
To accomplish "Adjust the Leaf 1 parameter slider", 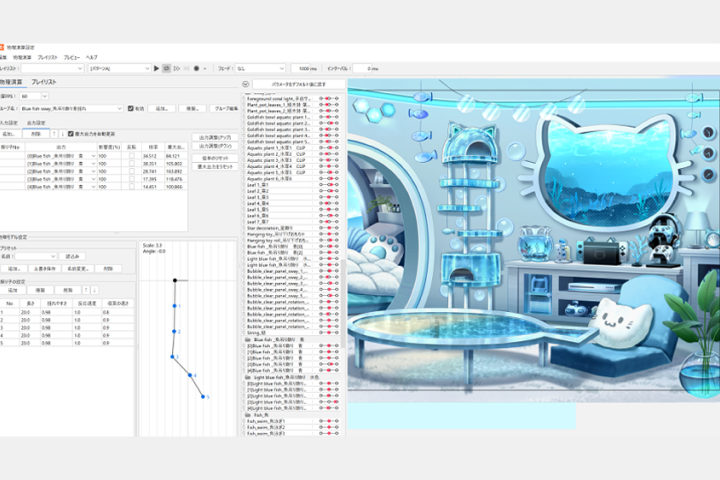I will click(329, 185).
